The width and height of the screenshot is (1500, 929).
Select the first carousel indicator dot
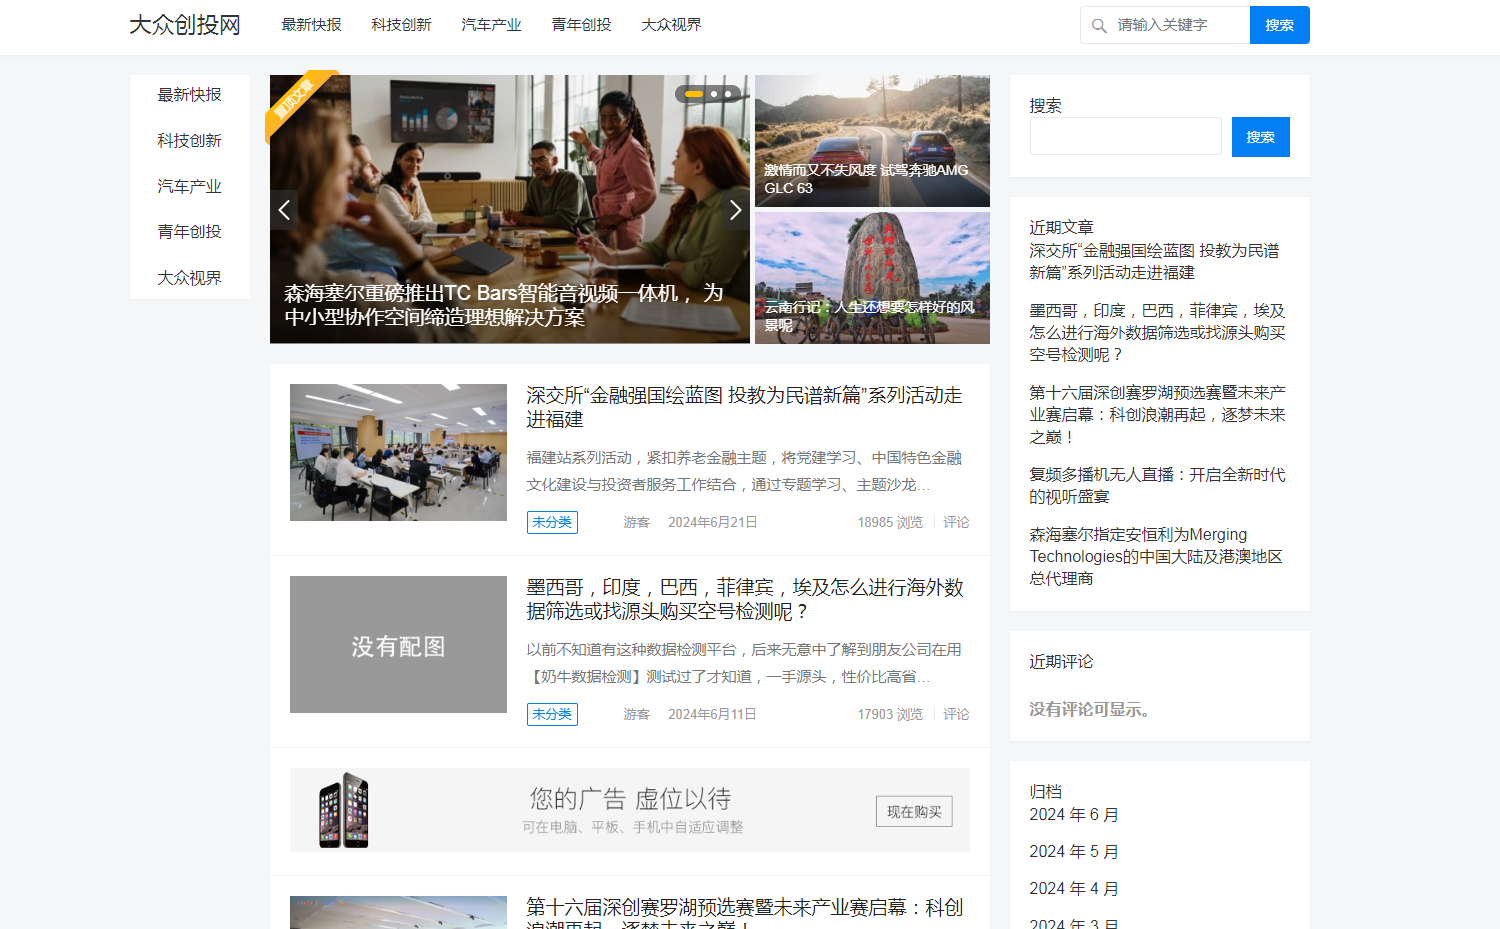[694, 94]
